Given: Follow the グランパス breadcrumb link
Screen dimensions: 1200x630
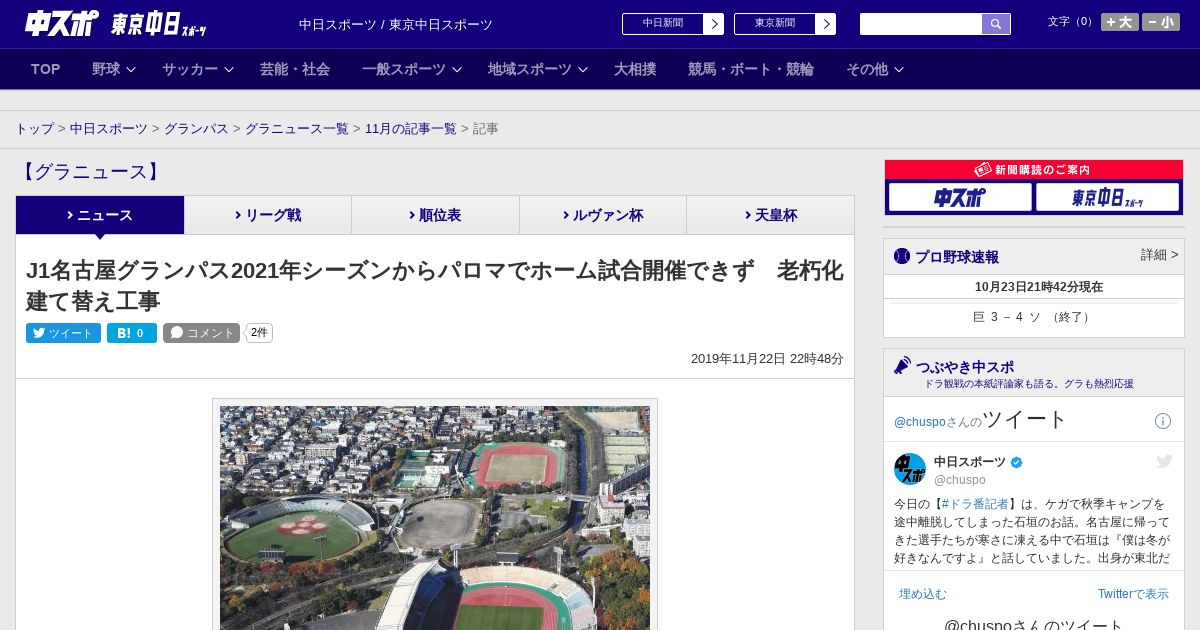Looking at the screenshot, I should pos(196,129).
